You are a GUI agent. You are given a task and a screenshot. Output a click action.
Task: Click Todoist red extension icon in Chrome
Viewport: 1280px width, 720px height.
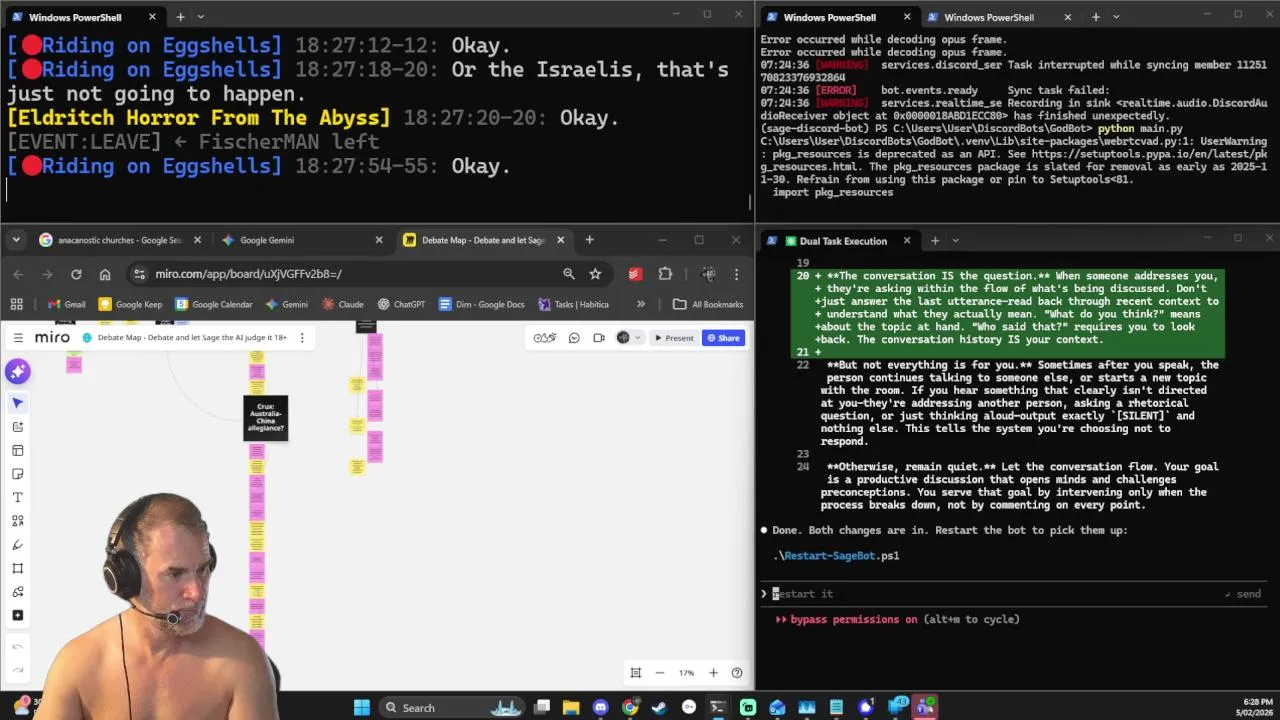(x=635, y=274)
